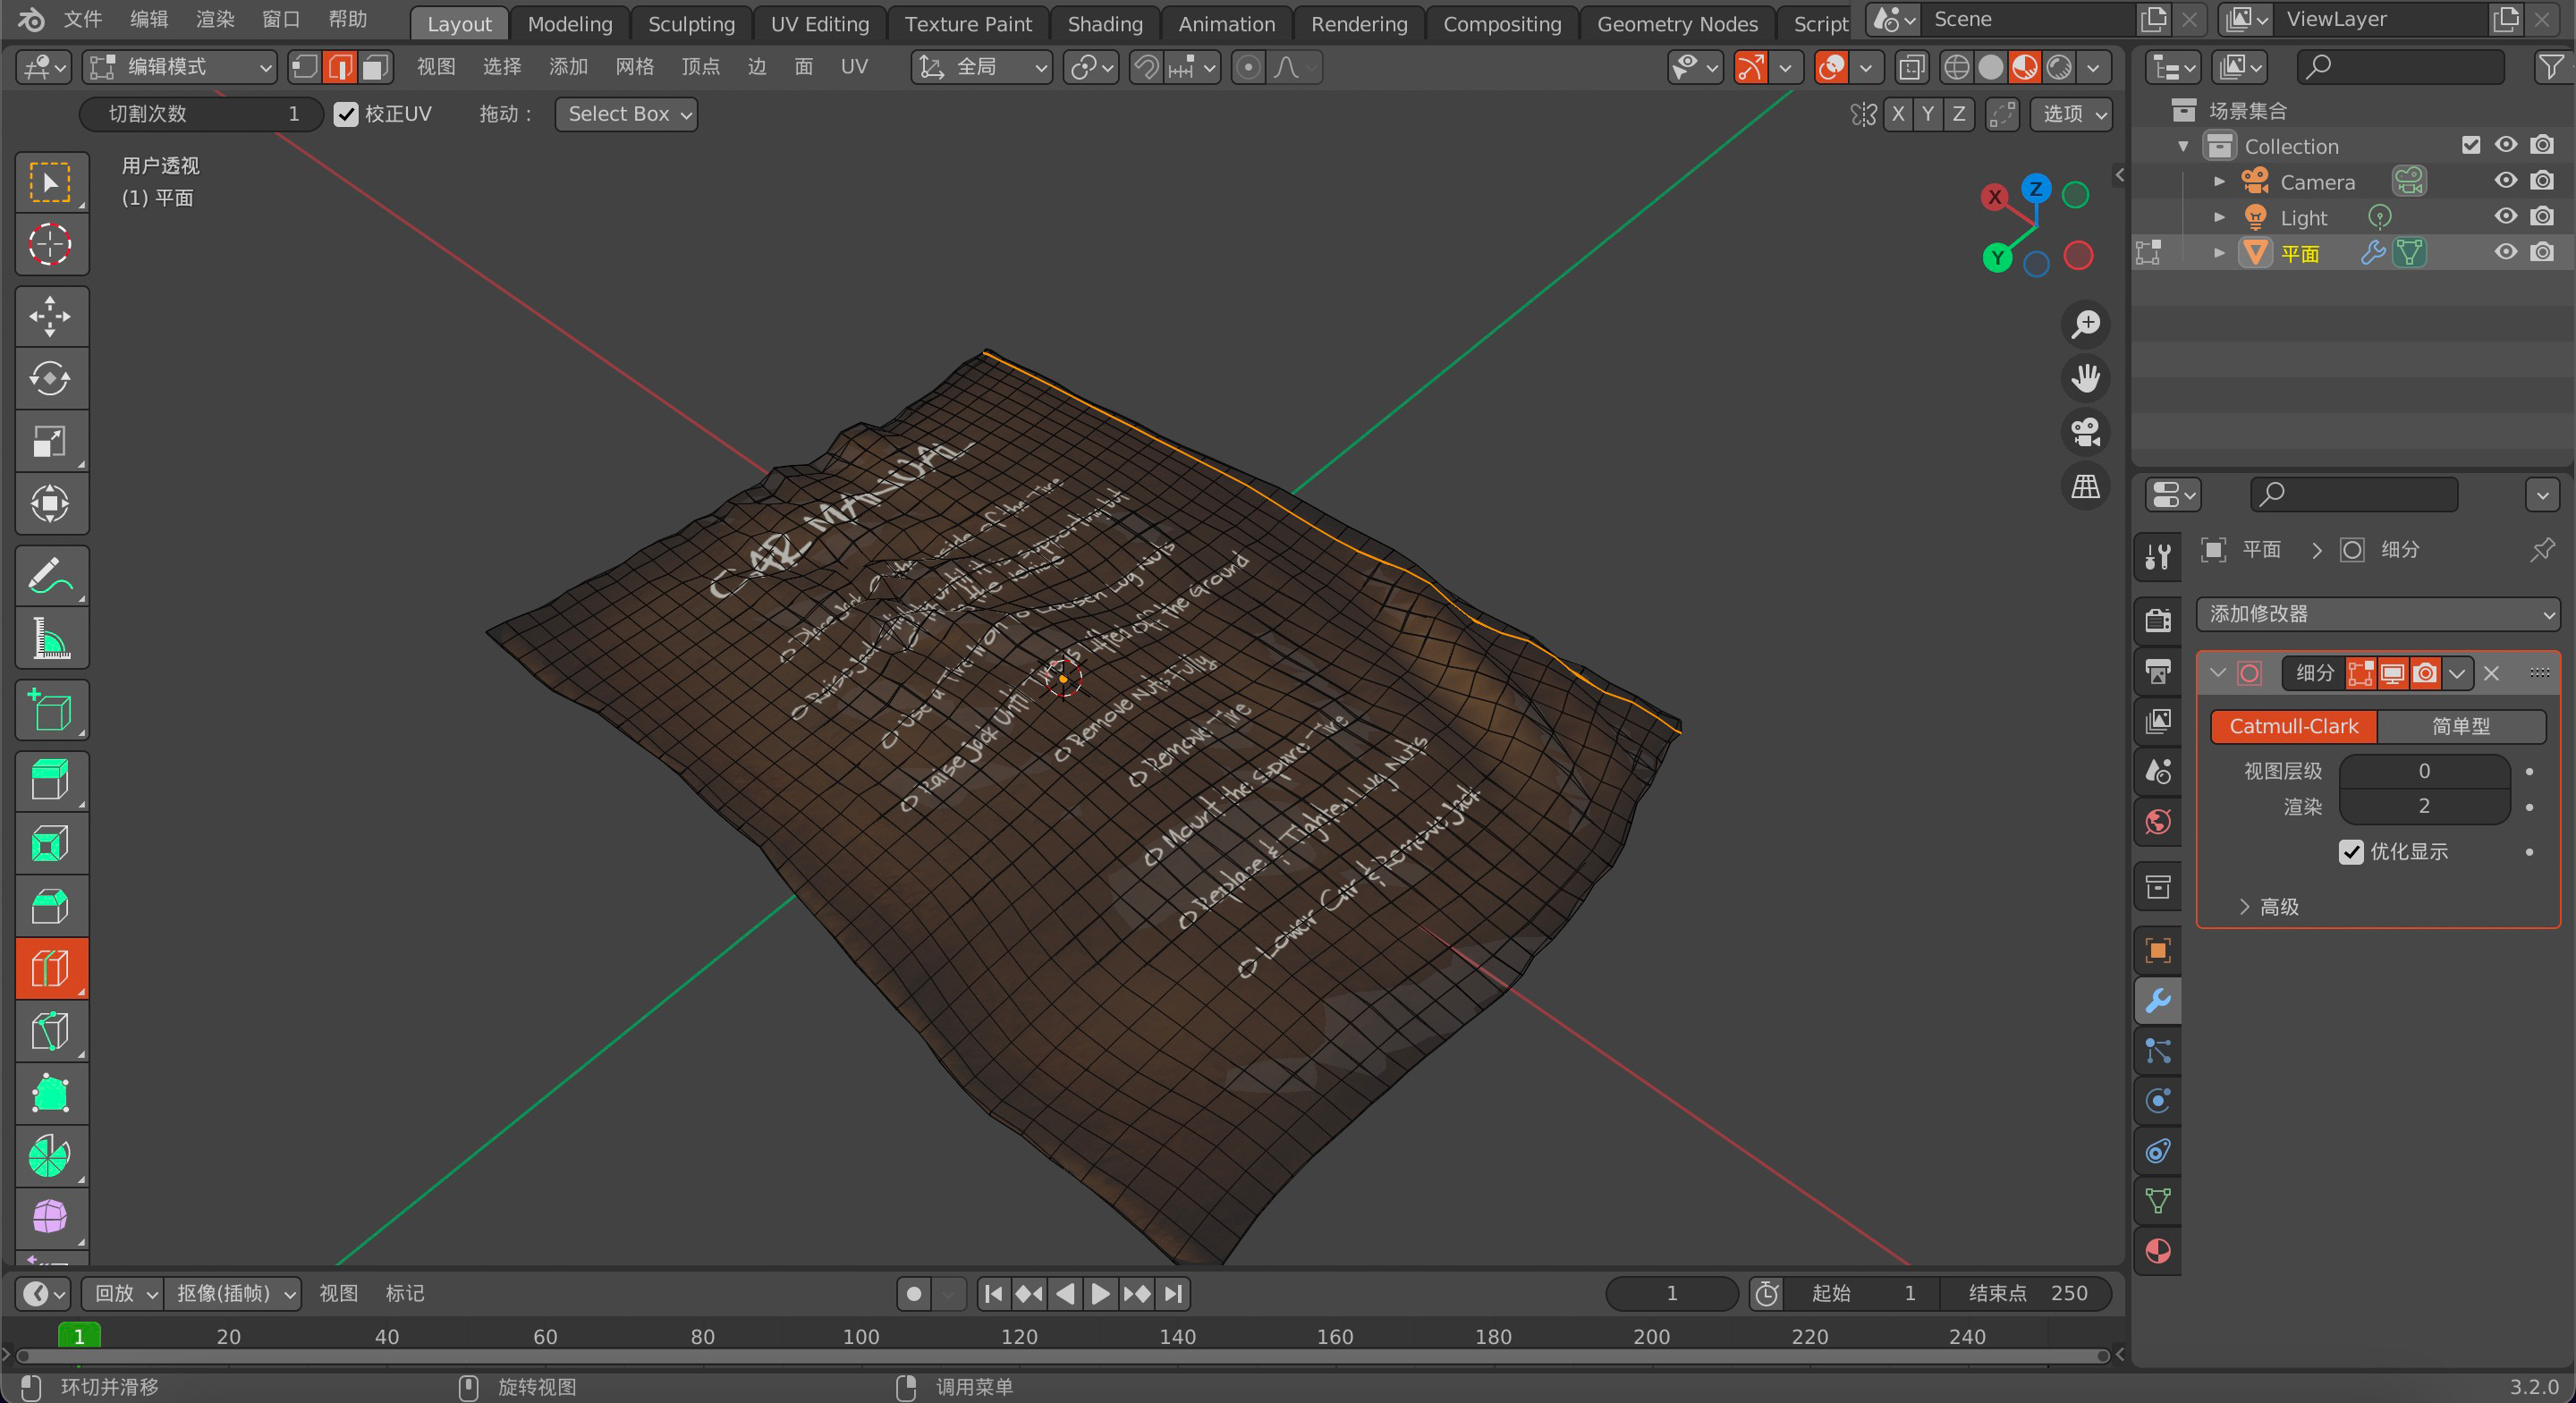Open the Modeling workspace tab
2576x1403 pixels.
[x=570, y=24]
